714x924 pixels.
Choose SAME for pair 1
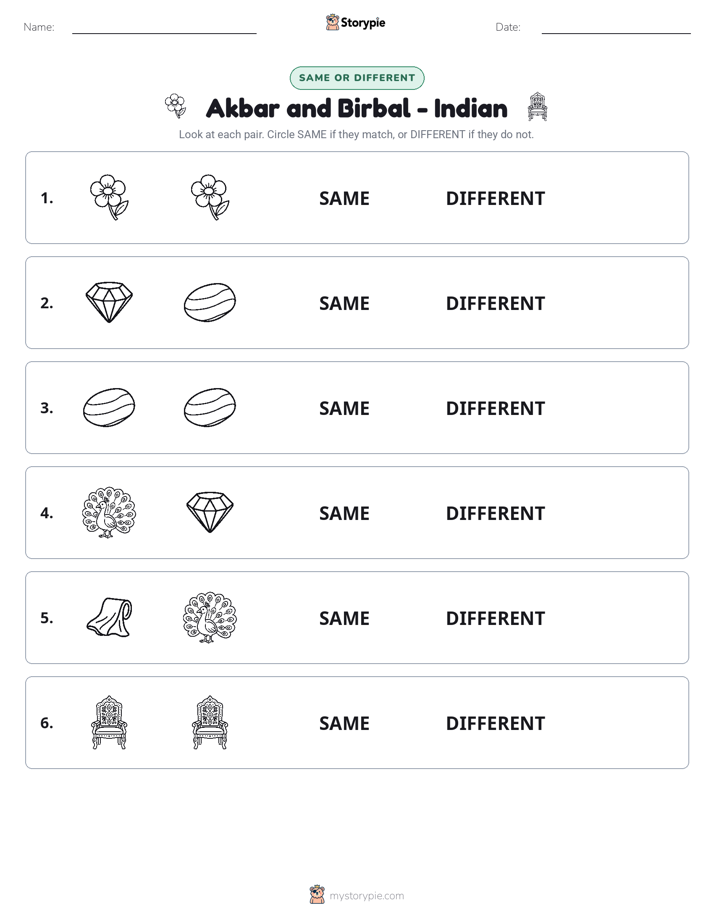click(344, 199)
